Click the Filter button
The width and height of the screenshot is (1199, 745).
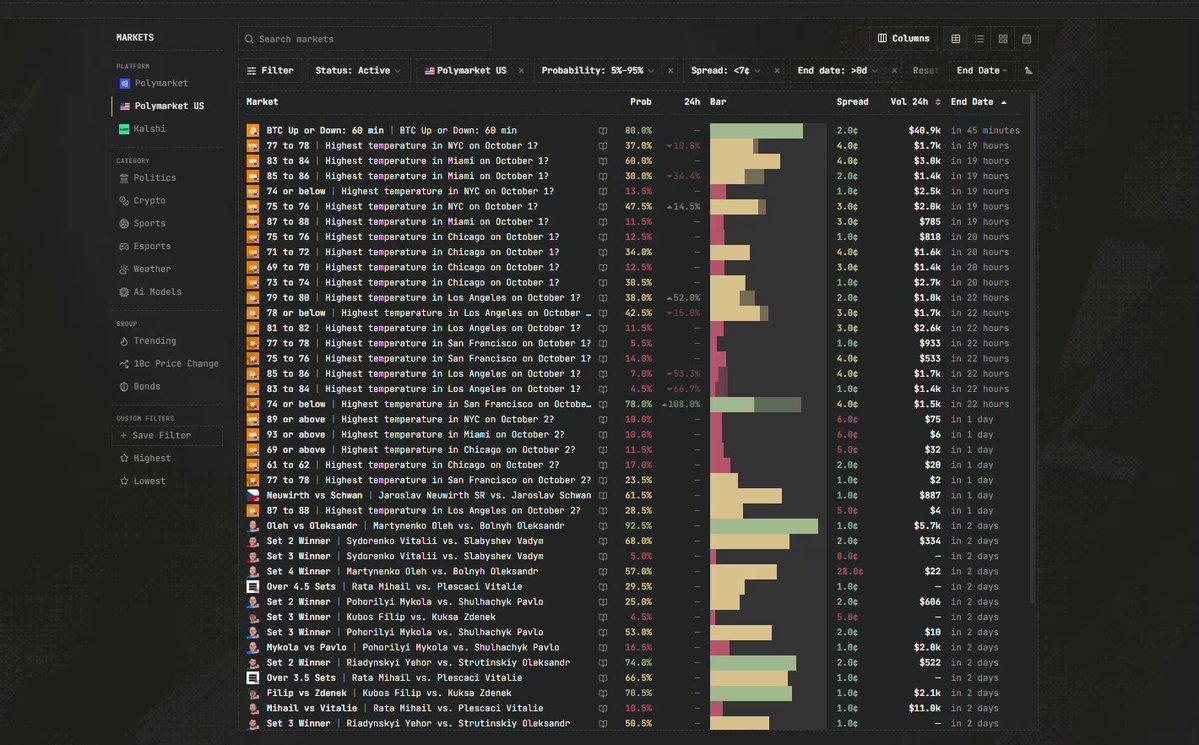pos(270,70)
